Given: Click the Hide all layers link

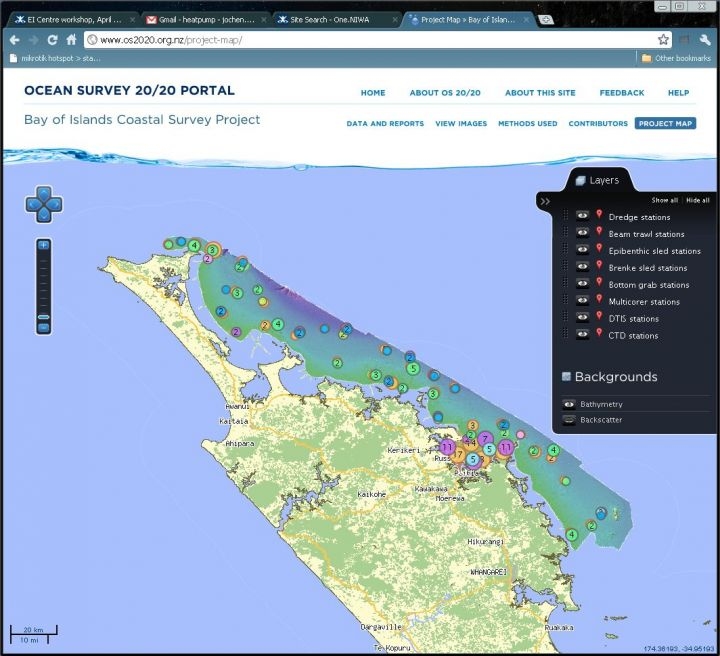Looking at the screenshot, I should 698,200.
